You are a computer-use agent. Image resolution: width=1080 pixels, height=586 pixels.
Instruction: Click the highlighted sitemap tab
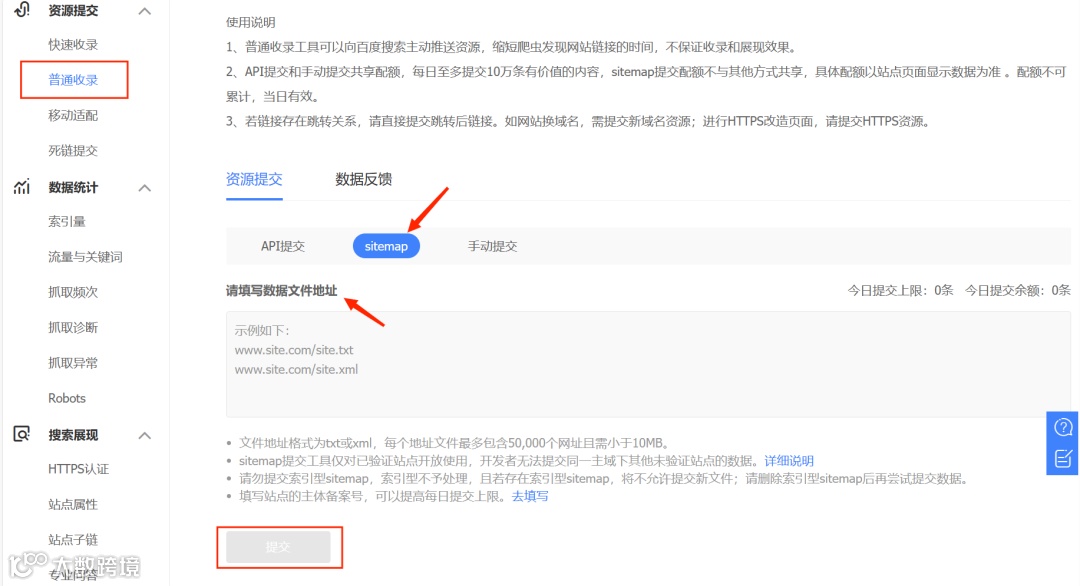coord(386,245)
